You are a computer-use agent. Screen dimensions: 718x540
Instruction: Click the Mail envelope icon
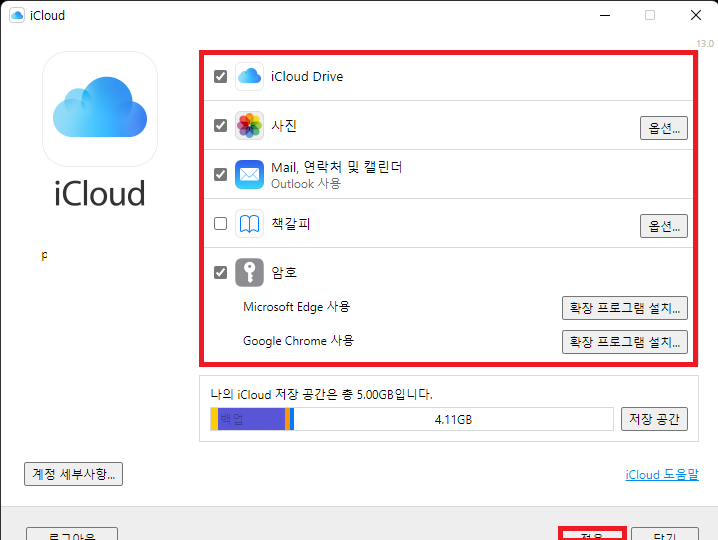249,175
